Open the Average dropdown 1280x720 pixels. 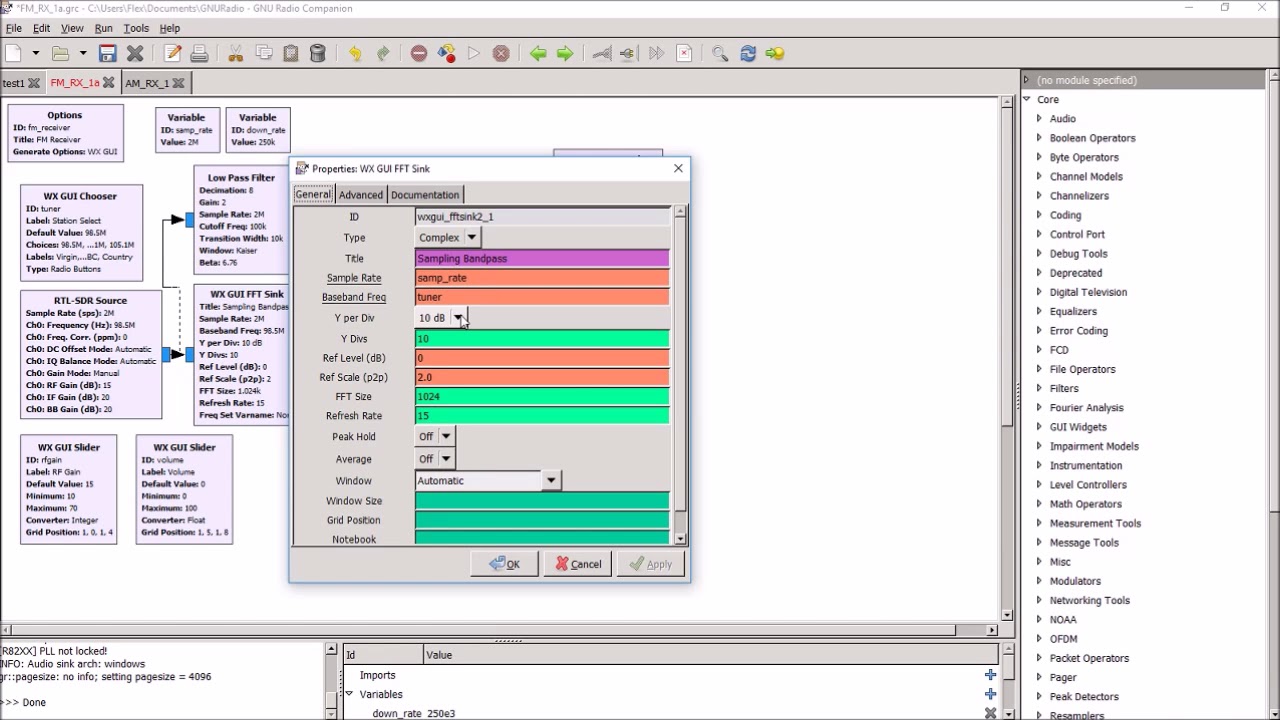click(x=435, y=459)
